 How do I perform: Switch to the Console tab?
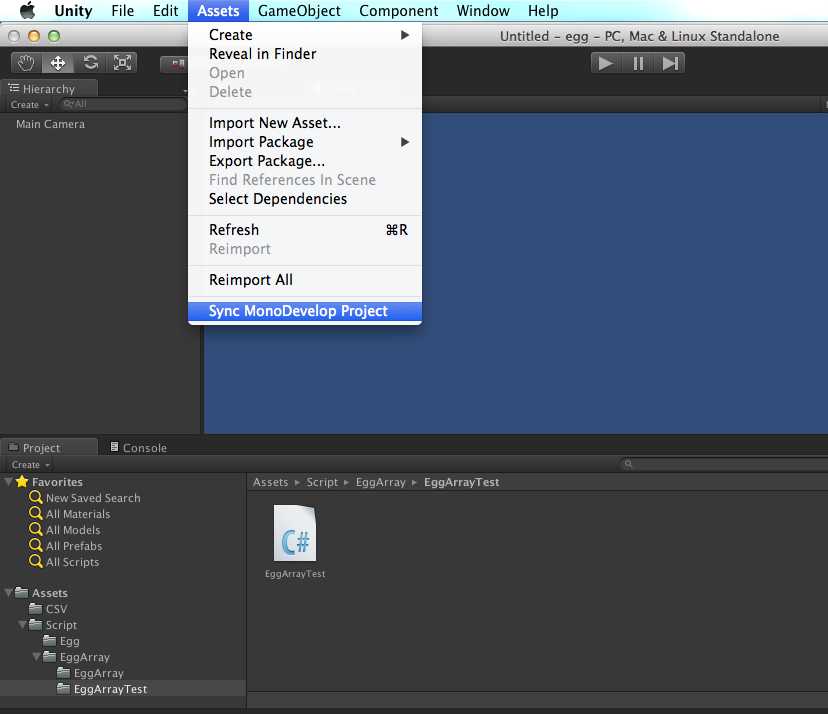coord(138,447)
